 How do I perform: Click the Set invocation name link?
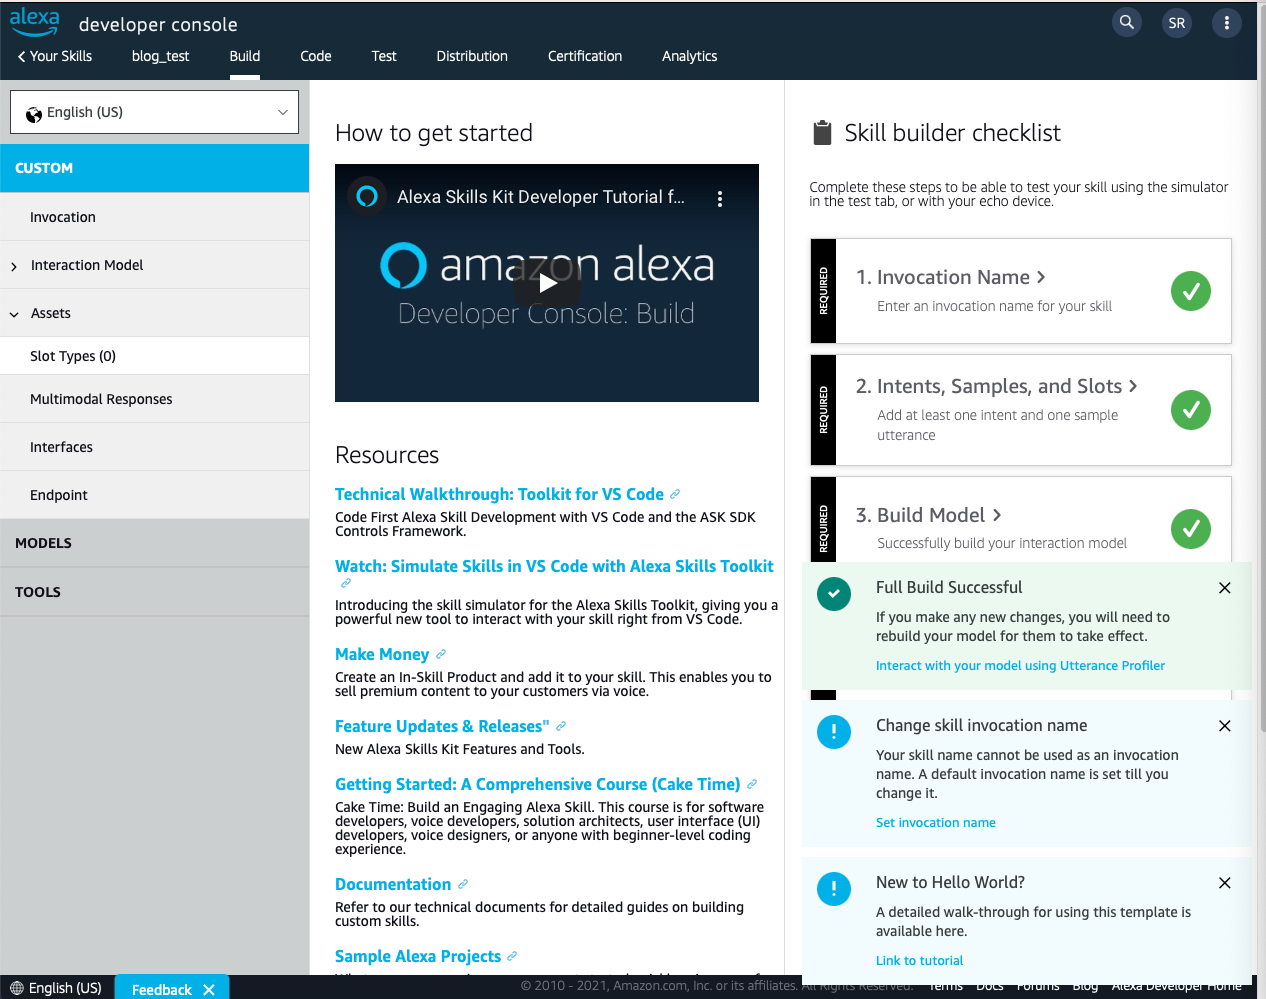click(x=936, y=822)
